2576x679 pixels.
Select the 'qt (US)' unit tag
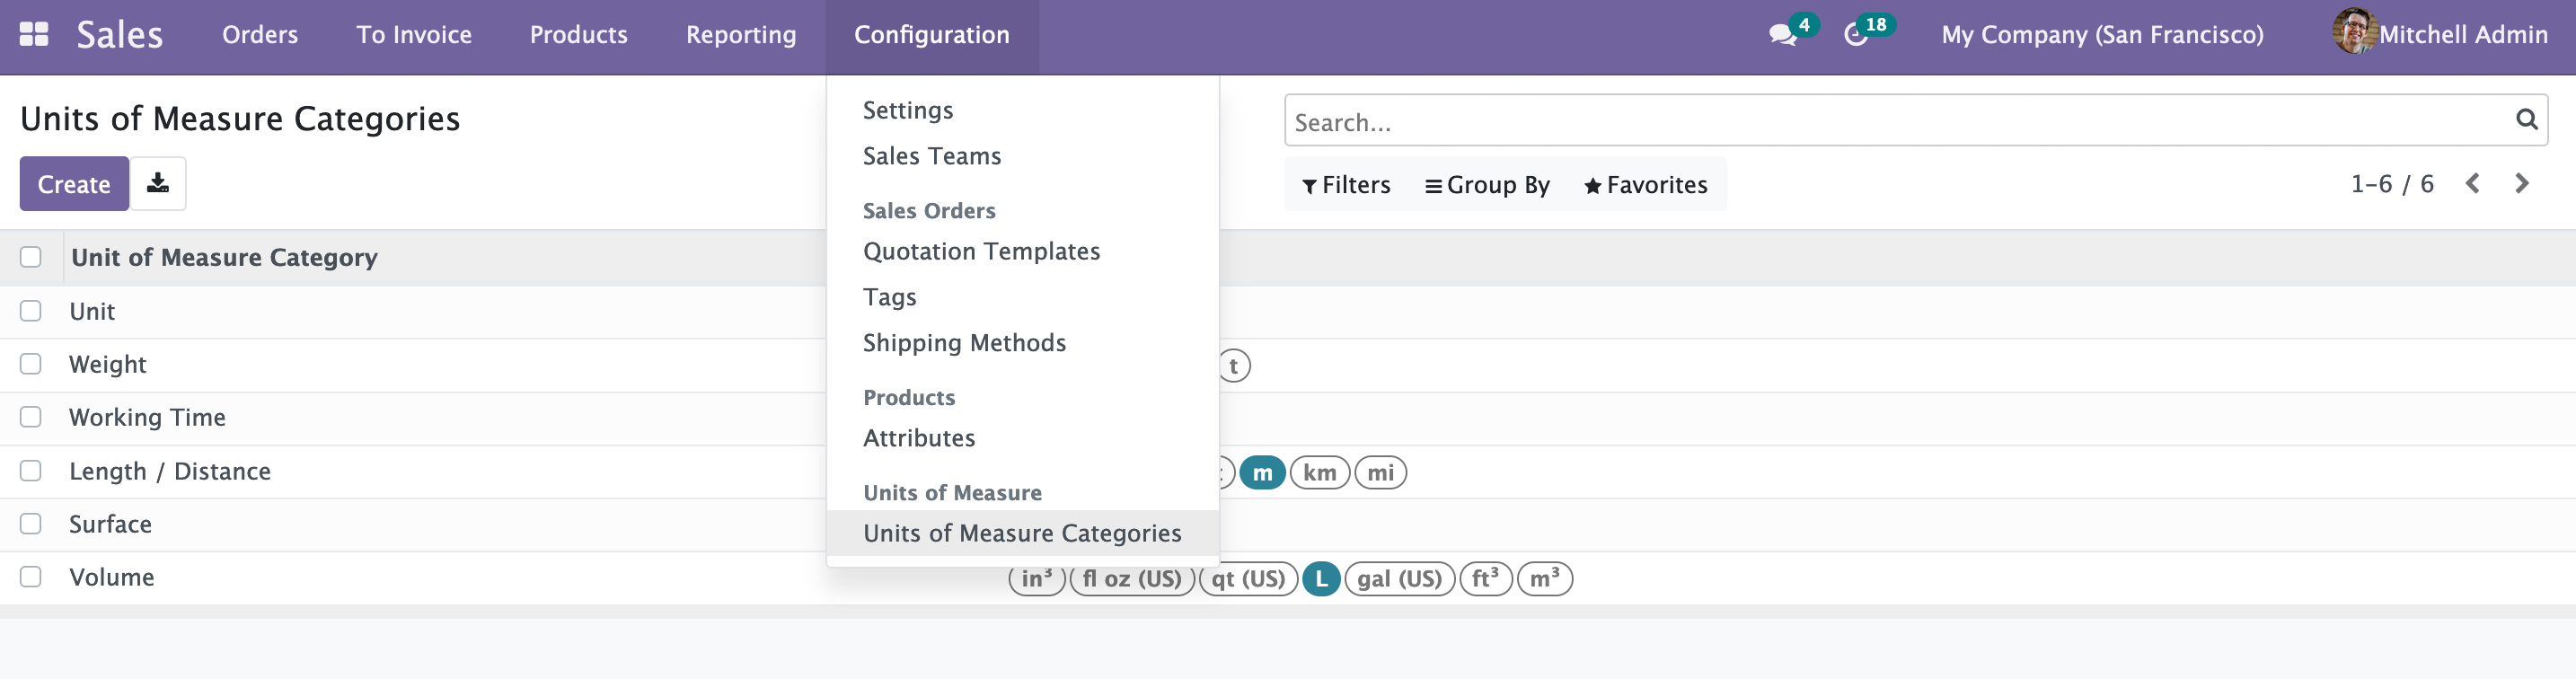click(x=1248, y=578)
